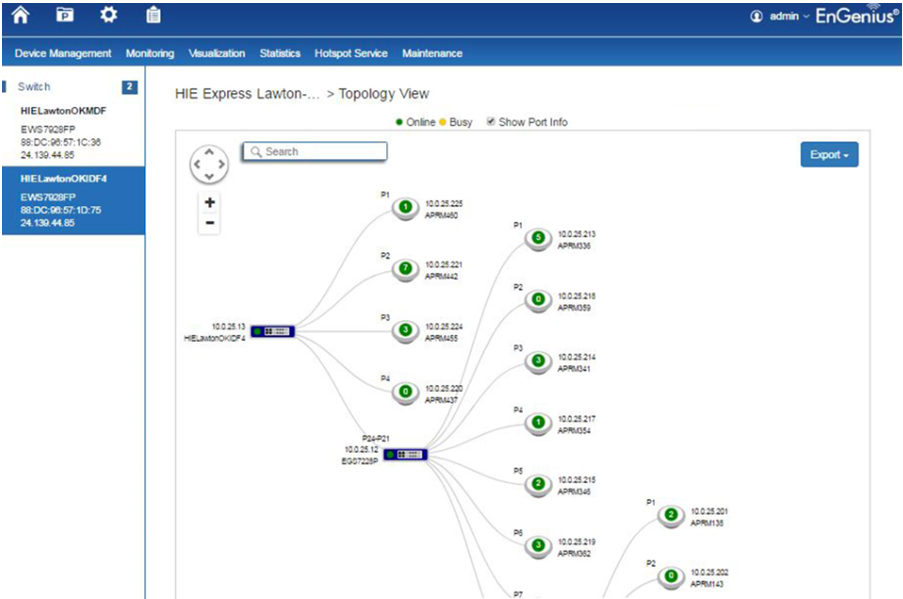The width and height of the screenshot is (903, 599).
Task: Click the access point icon for APRM336
Action: 538,238
